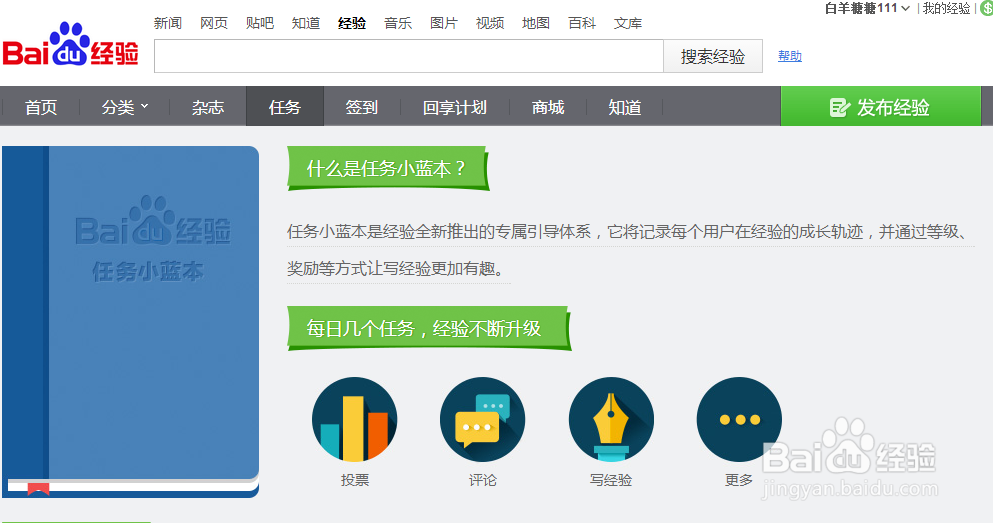Click the 更多 three dots icon

click(739, 419)
